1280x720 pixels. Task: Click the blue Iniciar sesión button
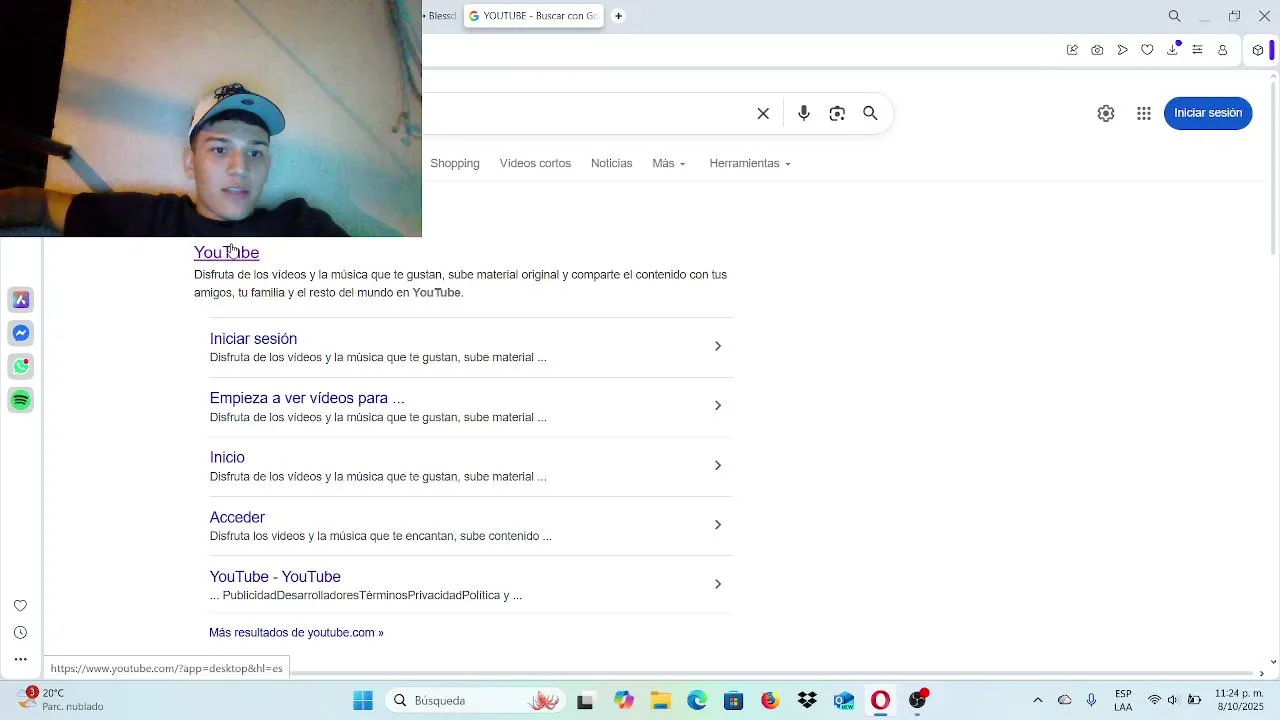pyautogui.click(x=1208, y=113)
